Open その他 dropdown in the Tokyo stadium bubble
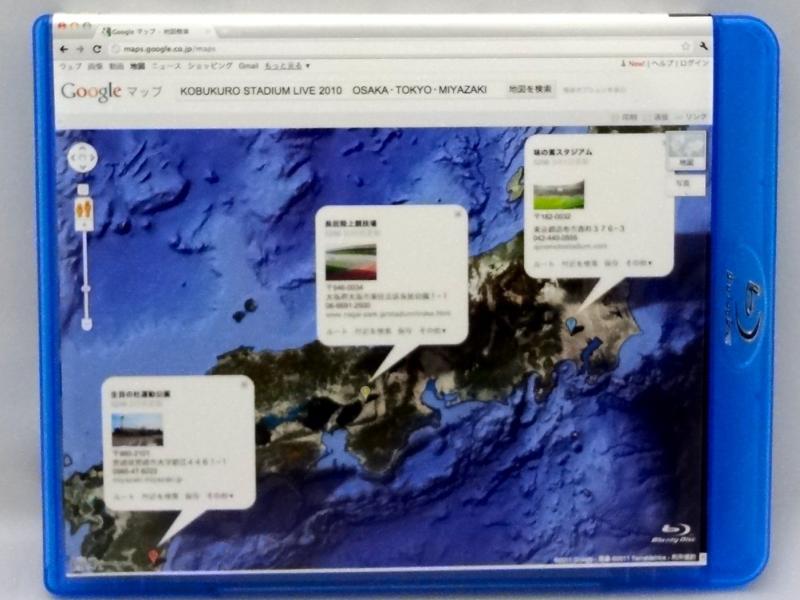Screen dimensions: 800x600 tap(639, 264)
